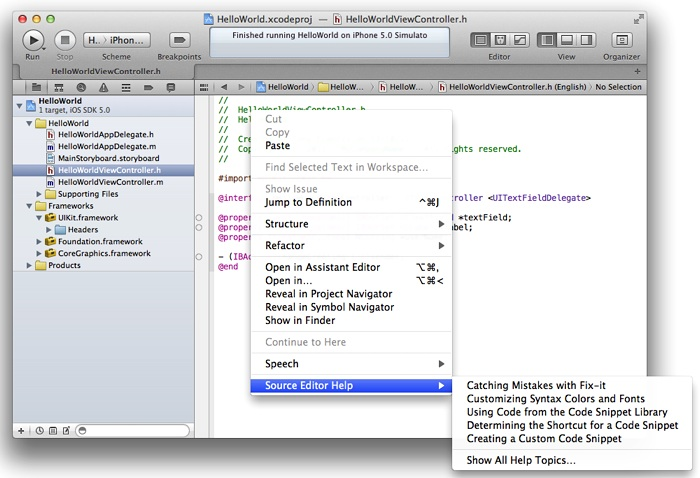Open MainStoryboard.storyboard
The height and width of the screenshot is (478, 700).
pyautogui.click(x=104, y=158)
